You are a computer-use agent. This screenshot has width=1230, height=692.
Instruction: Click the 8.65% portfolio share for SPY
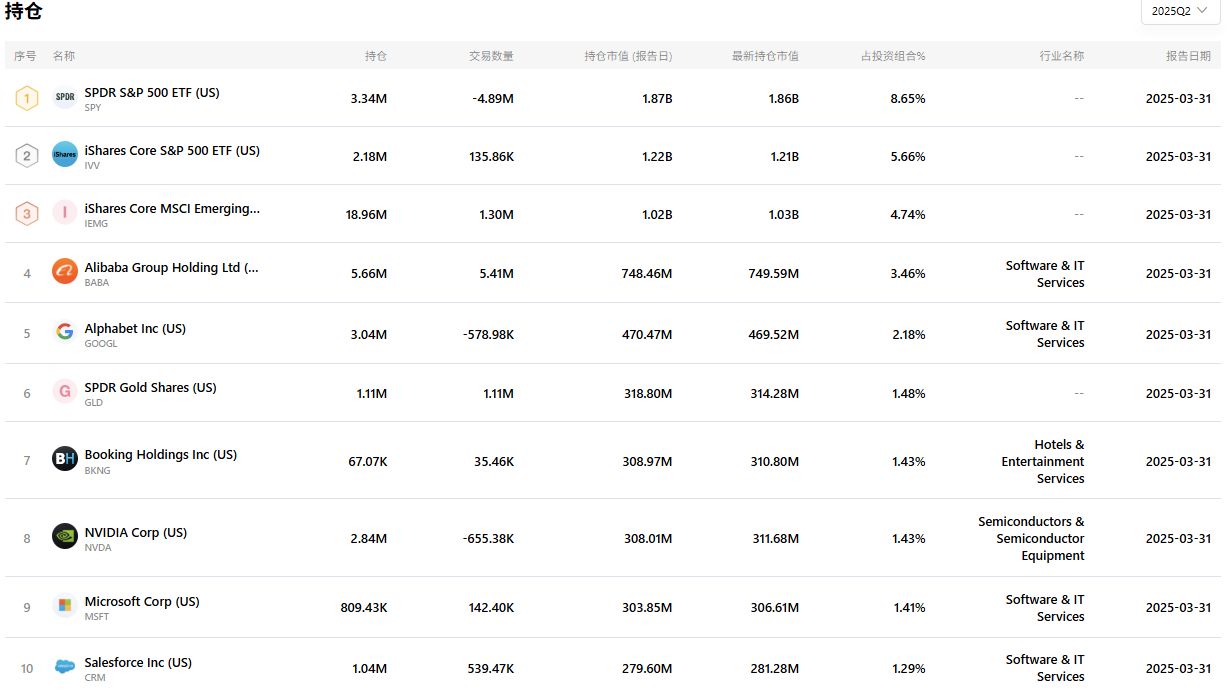point(908,99)
